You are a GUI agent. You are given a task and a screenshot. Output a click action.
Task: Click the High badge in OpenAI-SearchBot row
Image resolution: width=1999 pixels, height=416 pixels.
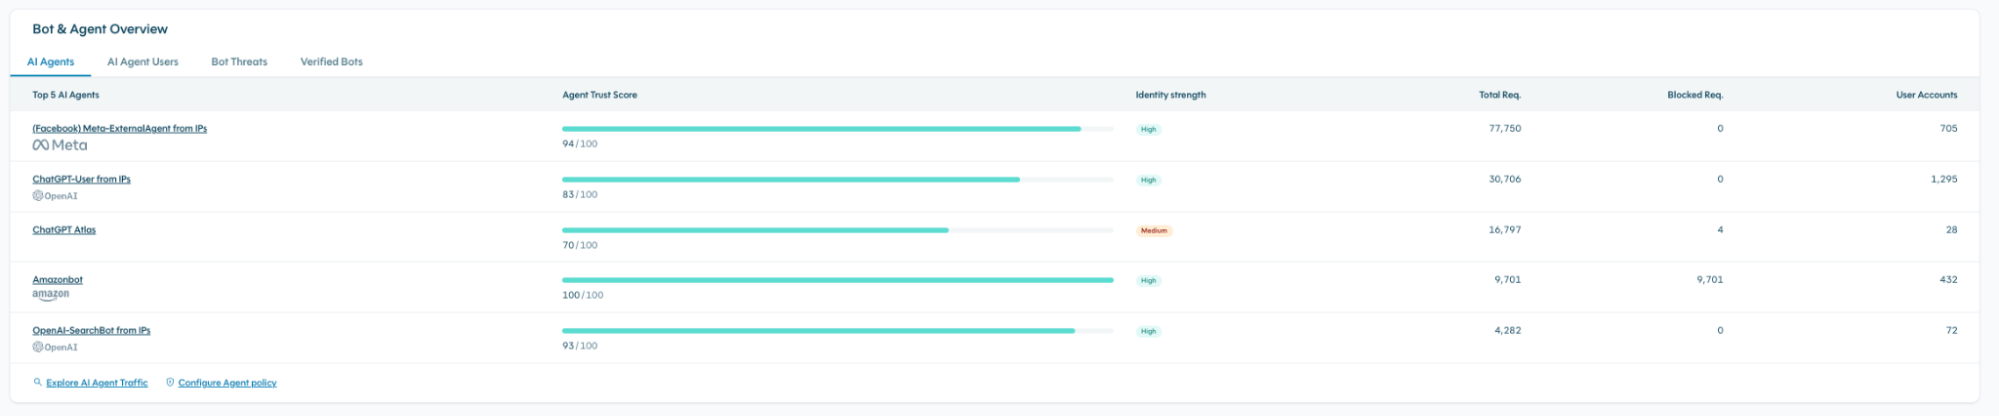click(x=1148, y=331)
